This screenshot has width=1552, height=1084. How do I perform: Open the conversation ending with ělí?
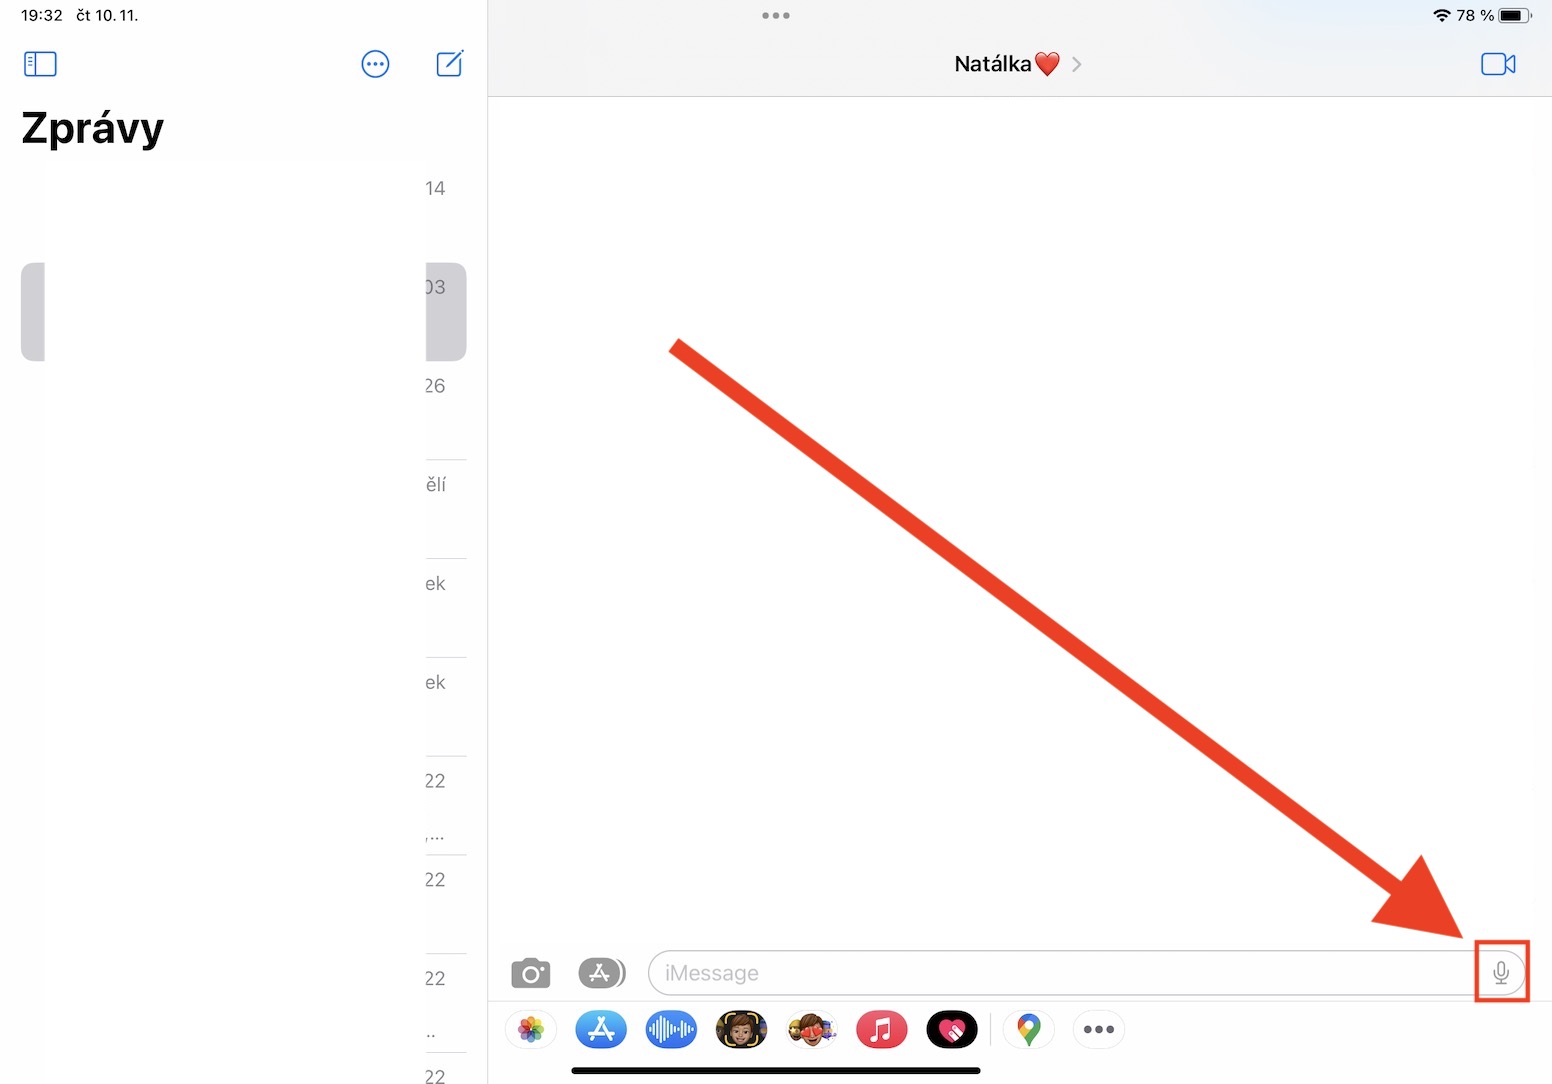click(244, 509)
